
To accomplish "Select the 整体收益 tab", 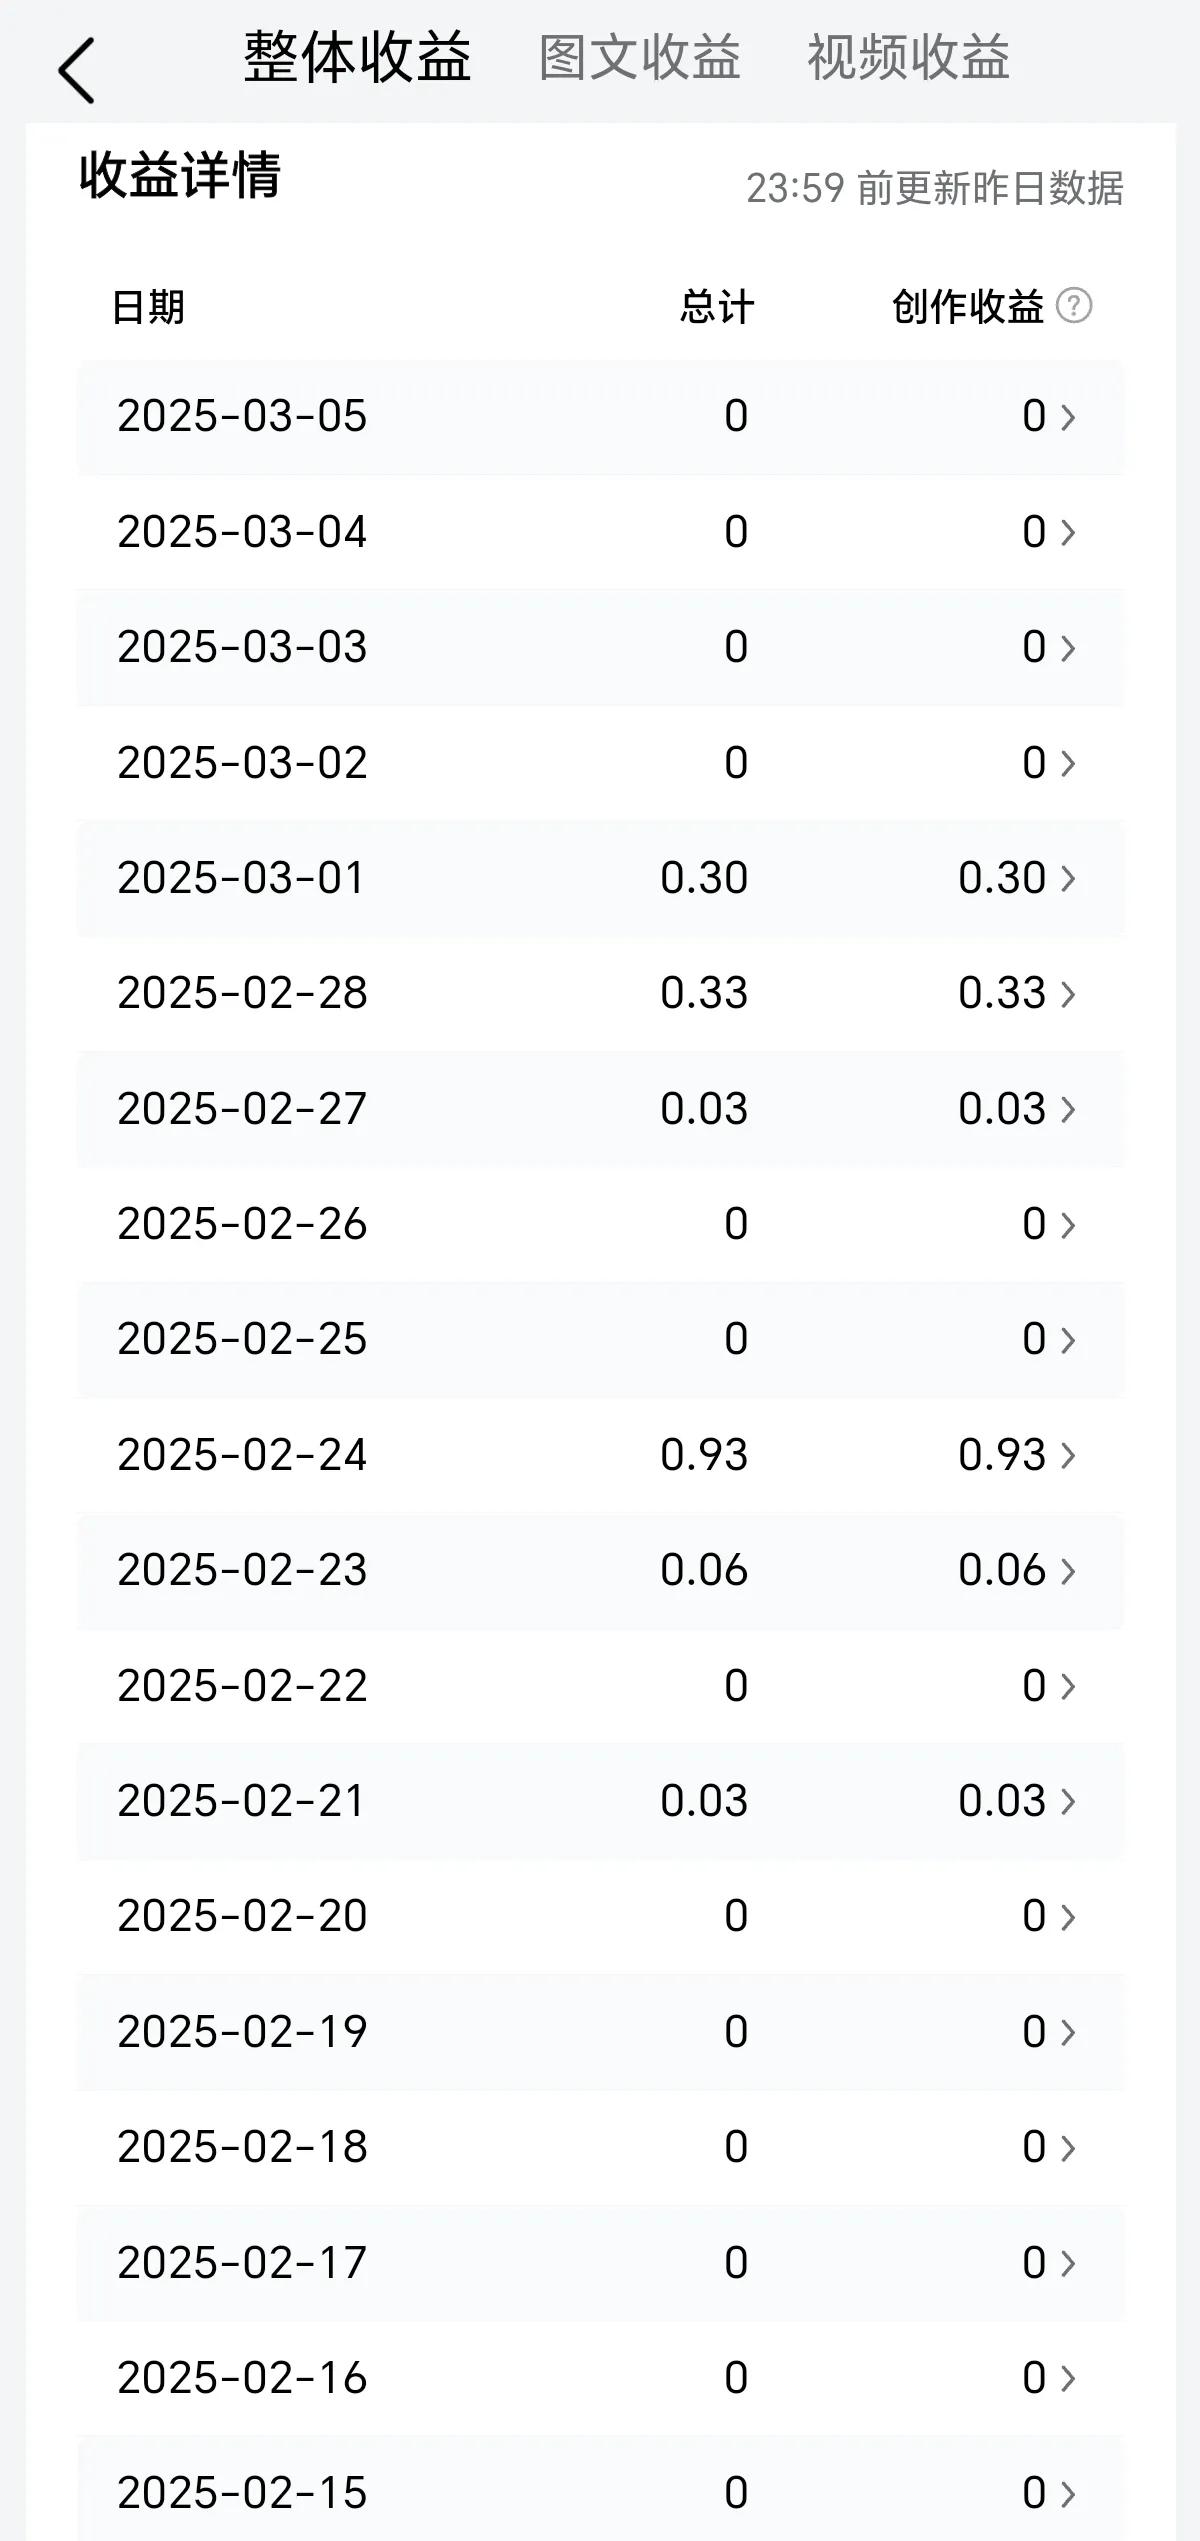I will [x=357, y=57].
